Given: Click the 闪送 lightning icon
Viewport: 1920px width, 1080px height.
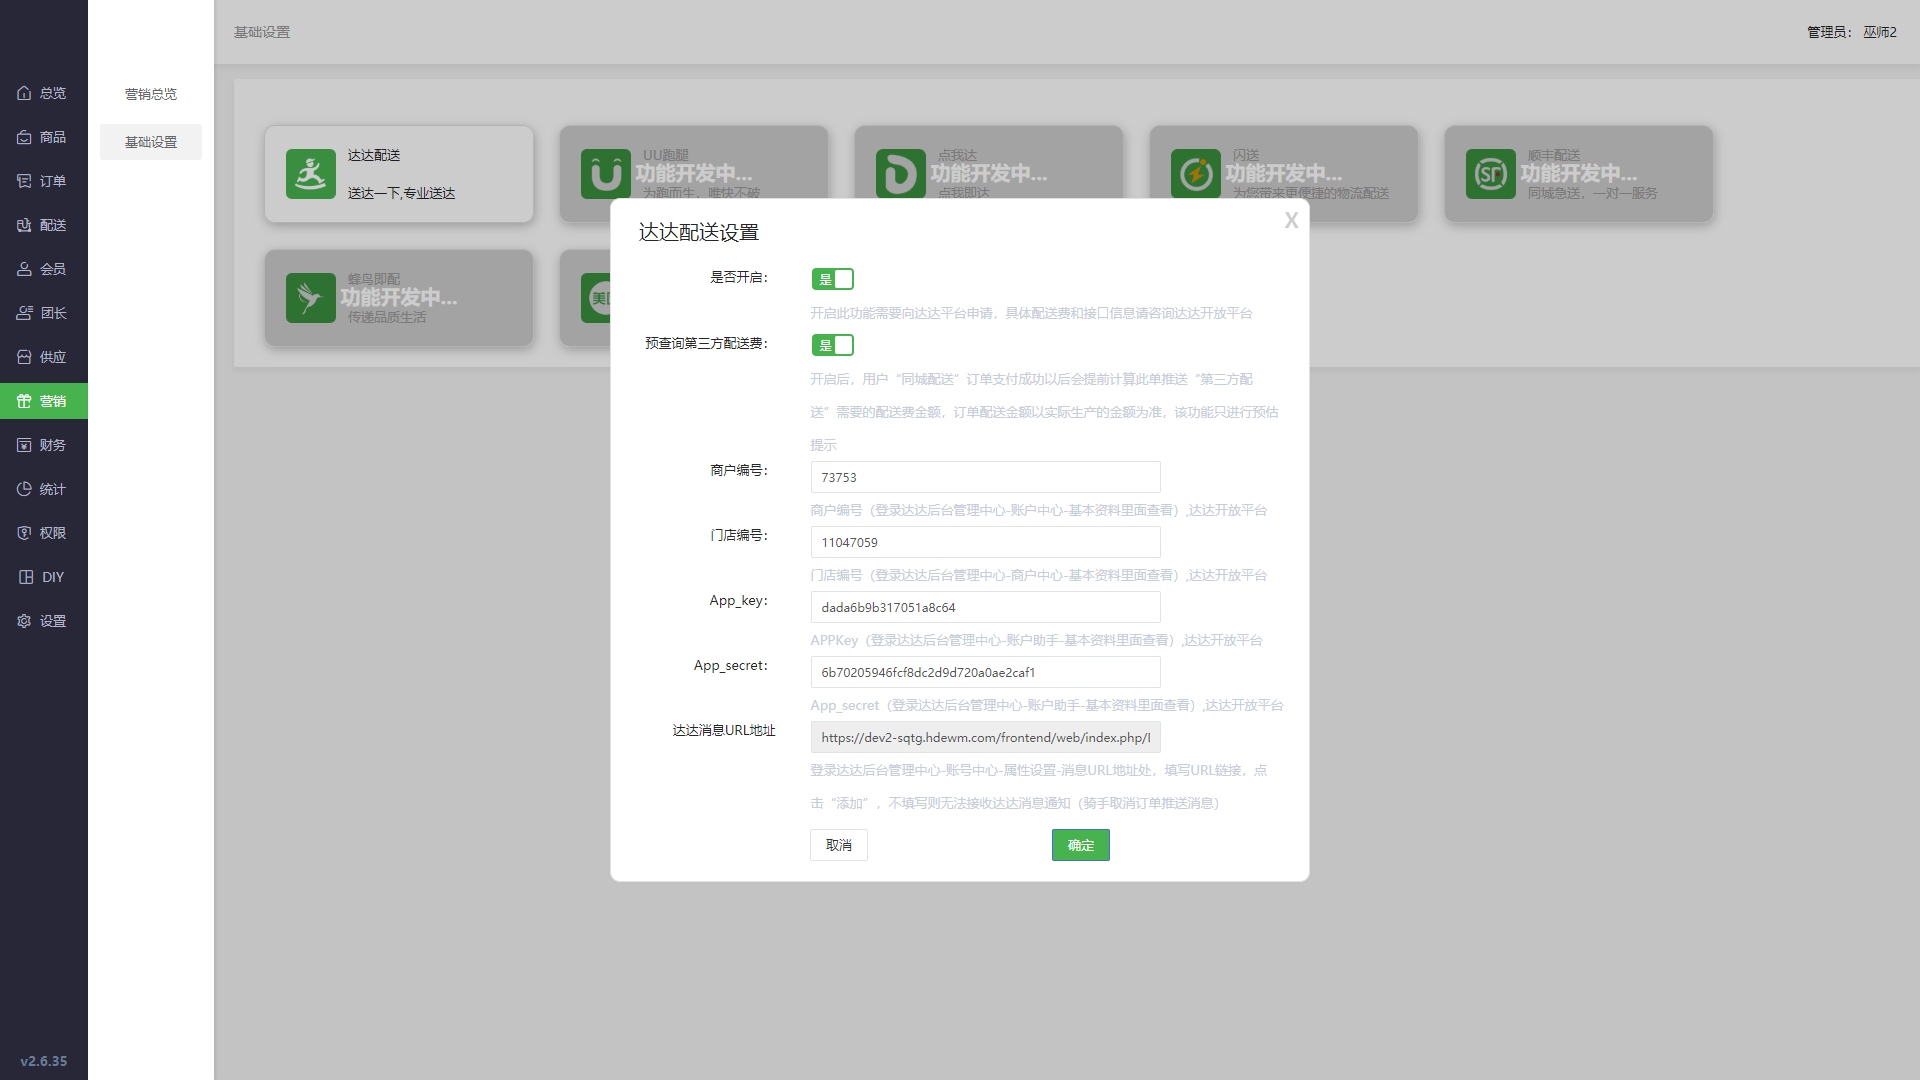Looking at the screenshot, I should click(x=1195, y=174).
